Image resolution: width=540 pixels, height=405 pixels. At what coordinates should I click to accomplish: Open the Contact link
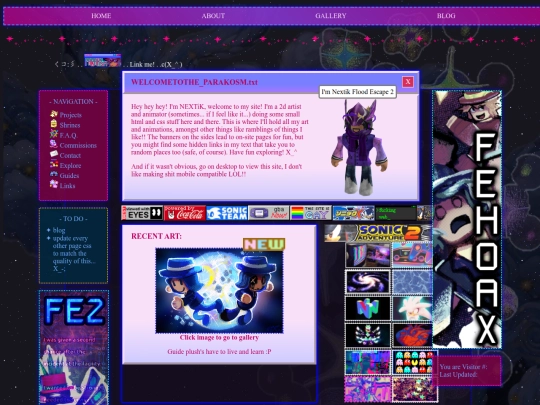pos(70,155)
